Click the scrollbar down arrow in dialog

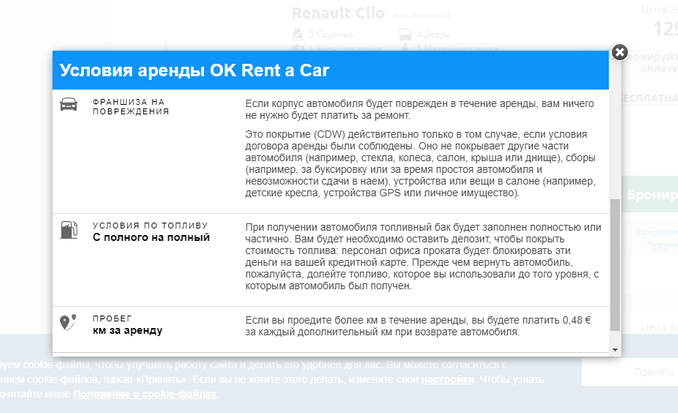(615, 349)
